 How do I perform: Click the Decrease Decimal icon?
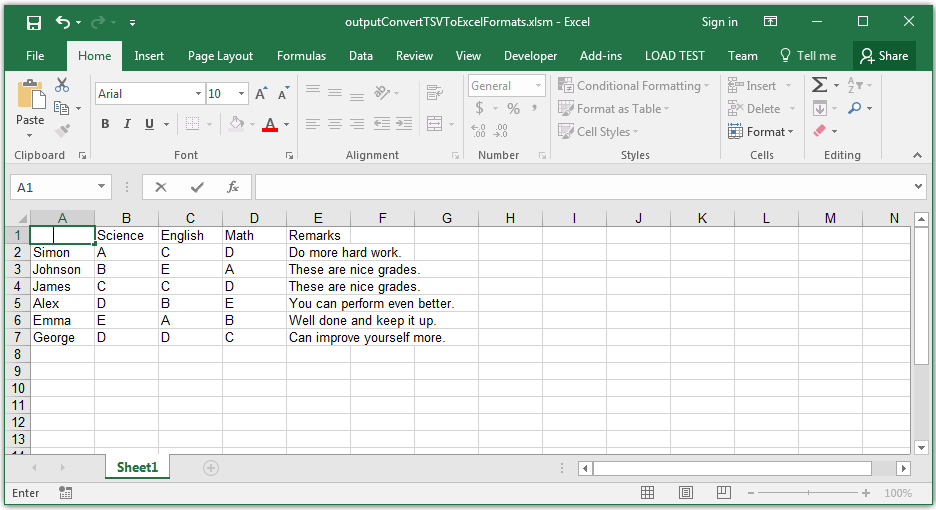[501, 131]
